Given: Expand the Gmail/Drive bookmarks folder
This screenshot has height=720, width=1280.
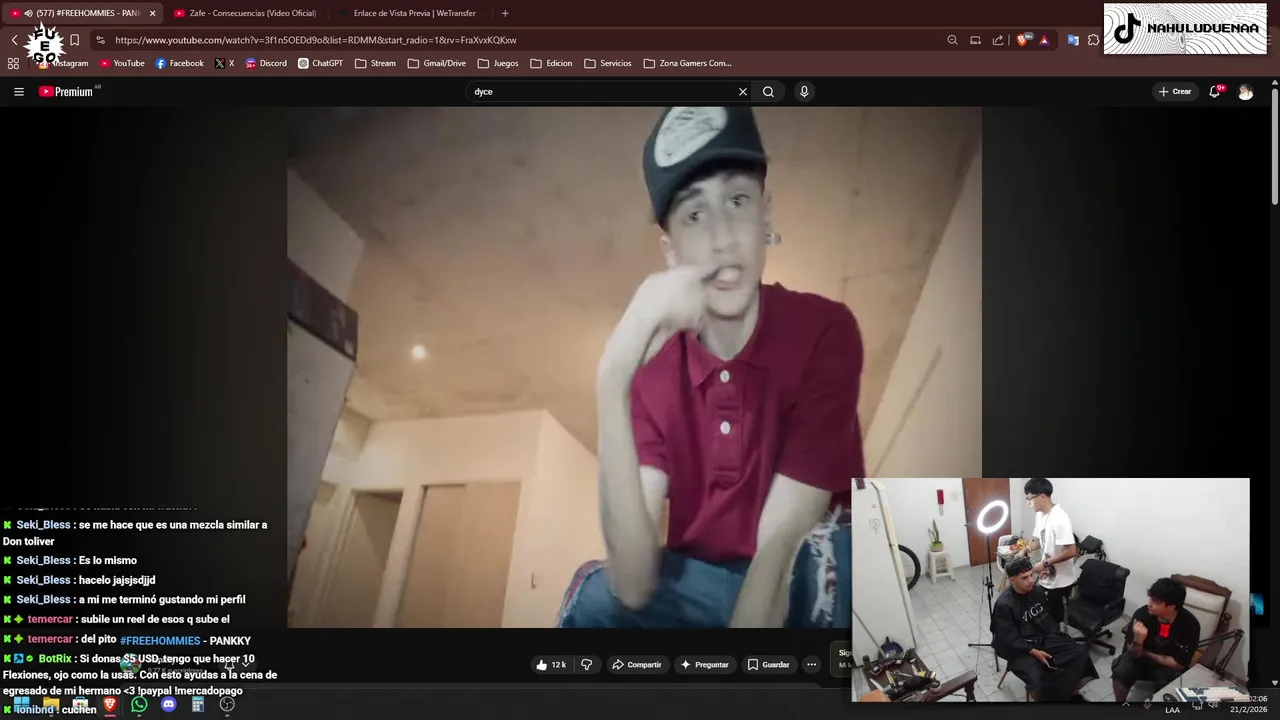Looking at the screenshot, I should pos(436,63).
